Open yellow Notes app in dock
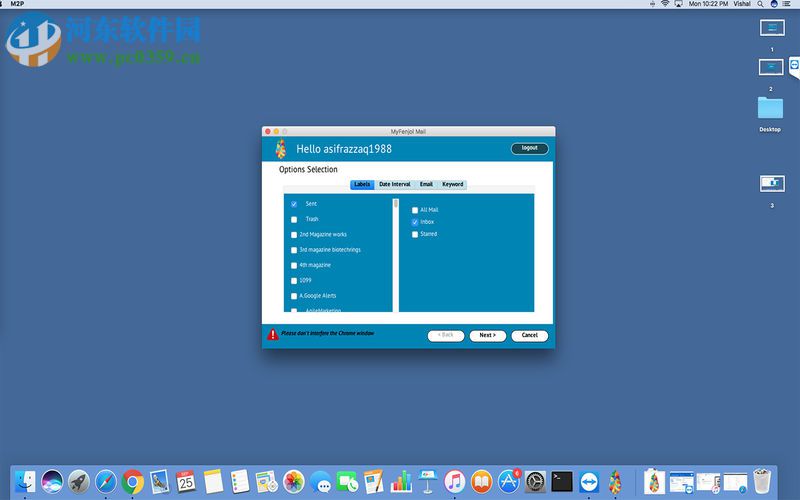Viewport: 800px width, 500px height. click(213, 482)
